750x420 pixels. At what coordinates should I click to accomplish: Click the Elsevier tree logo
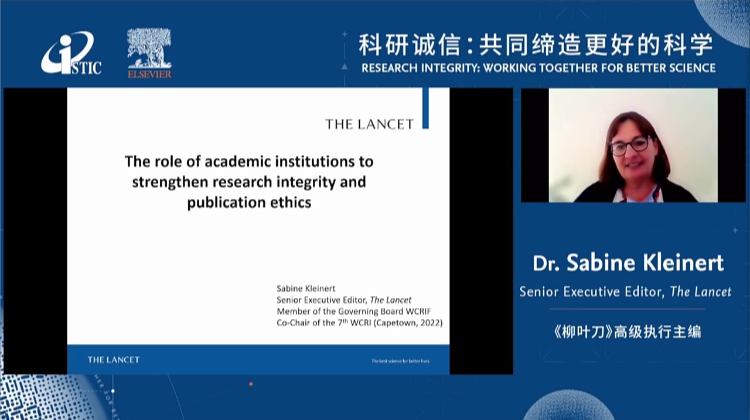149,53
